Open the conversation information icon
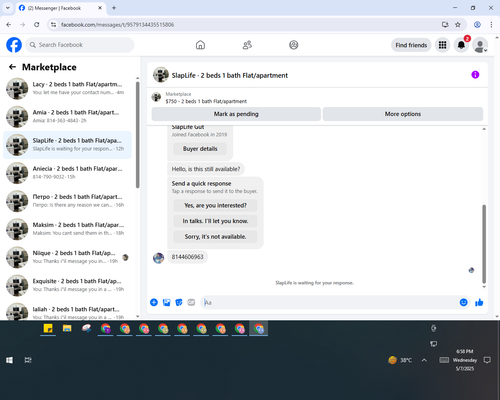500x400 pixels. coord(475,75)
